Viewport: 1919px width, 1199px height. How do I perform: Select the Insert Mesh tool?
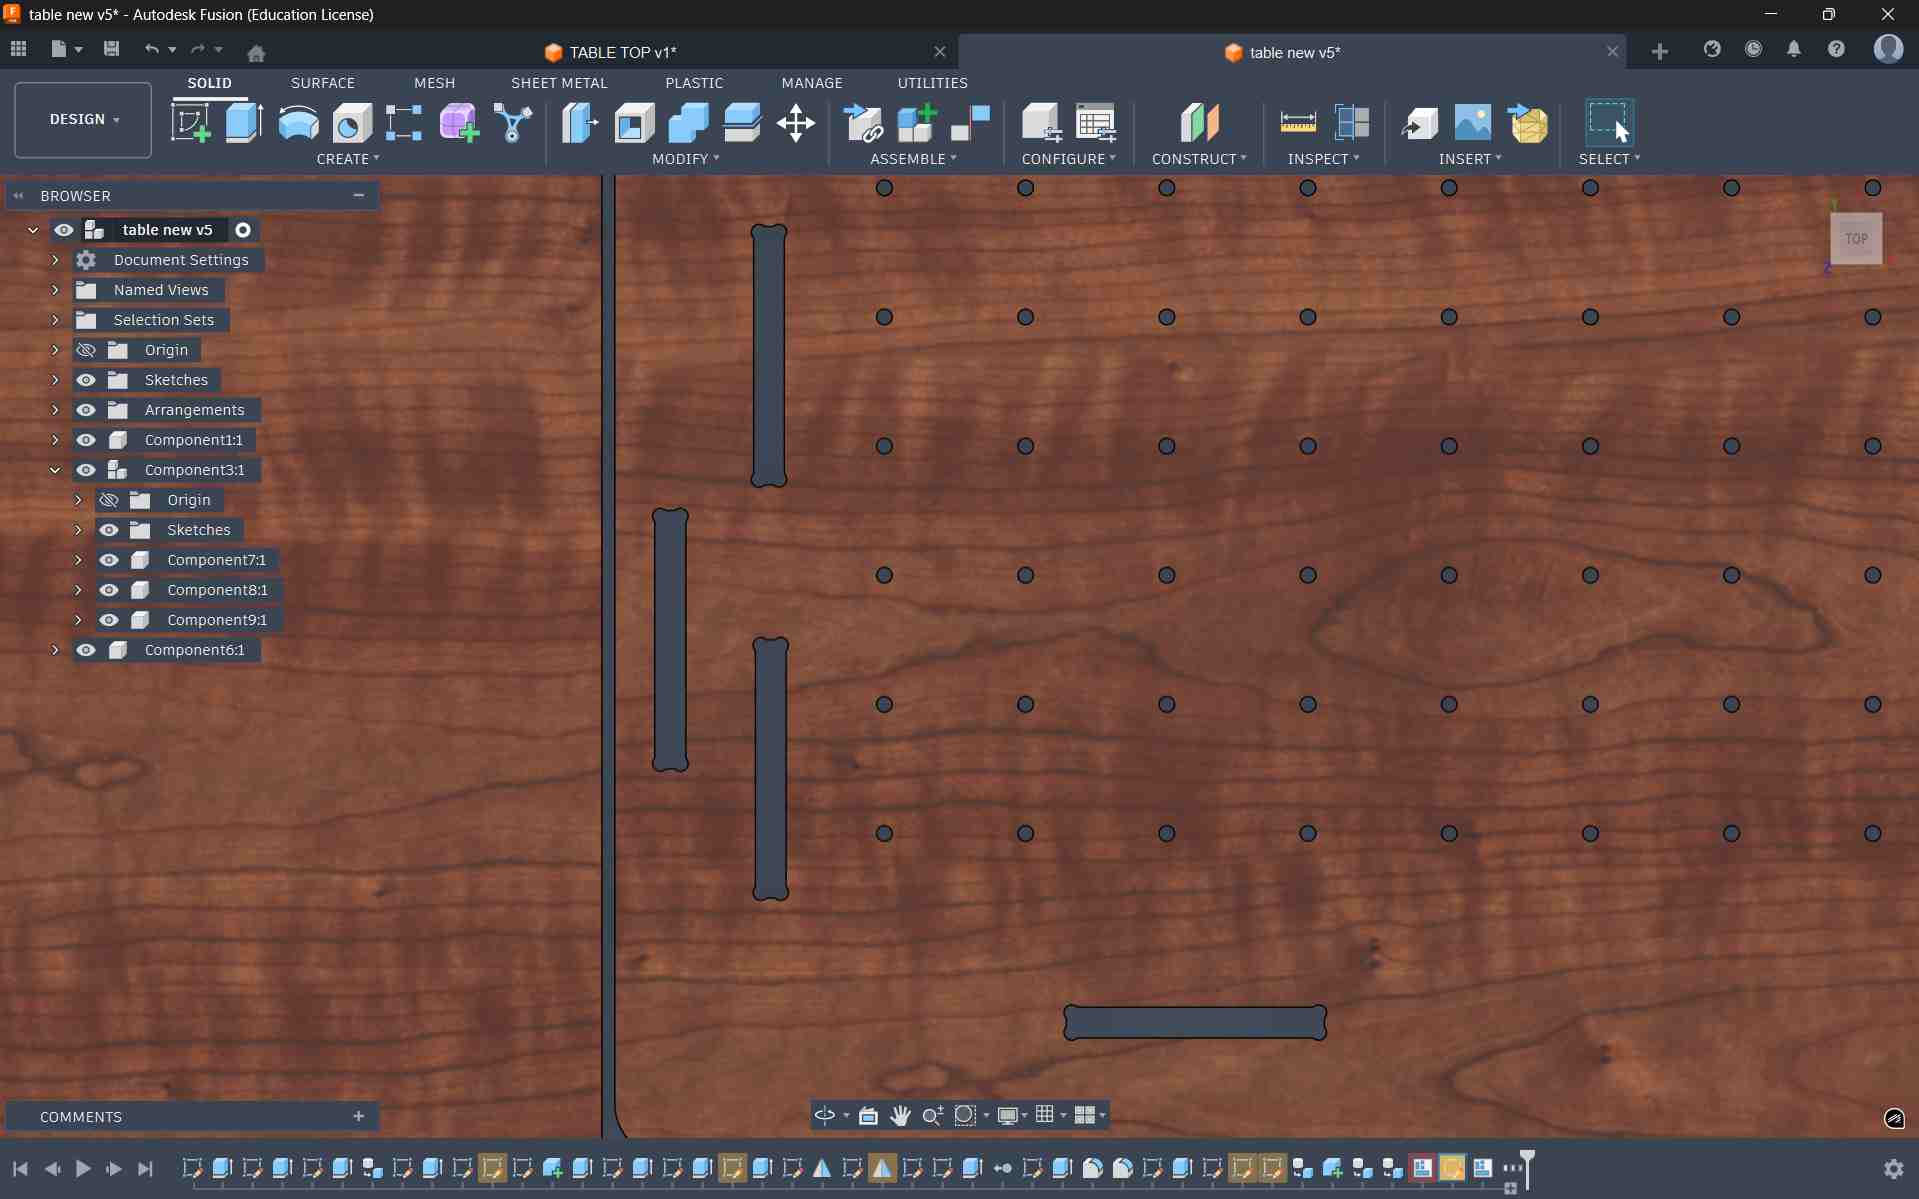[1527, 123]
